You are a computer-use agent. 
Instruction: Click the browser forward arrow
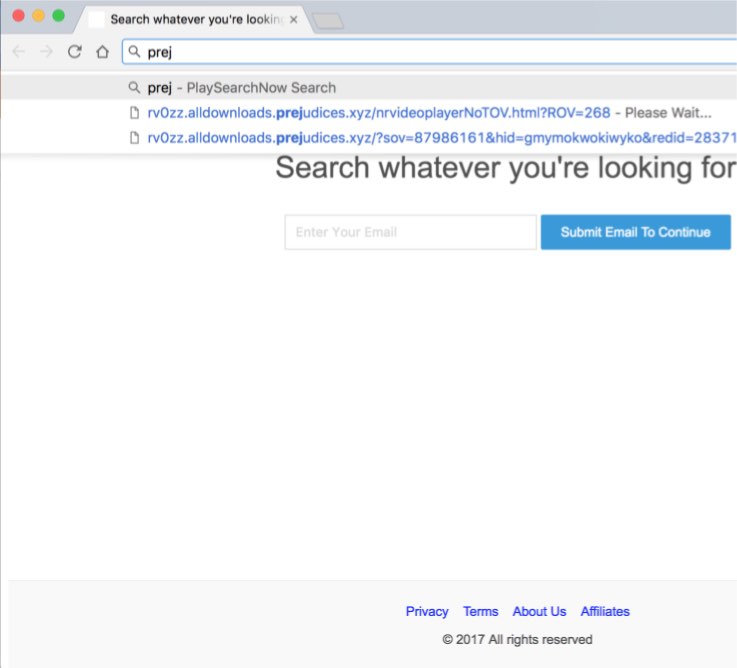tap(46, 52)
